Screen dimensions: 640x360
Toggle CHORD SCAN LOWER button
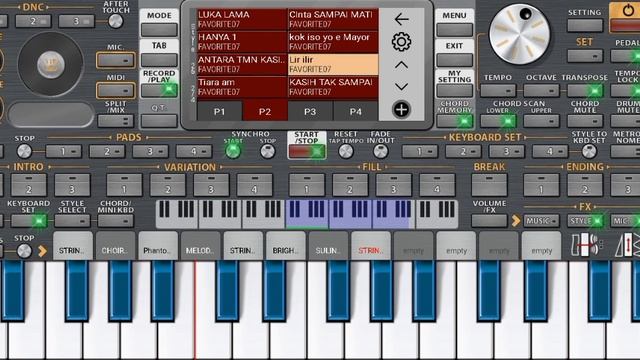click(498, 121)
